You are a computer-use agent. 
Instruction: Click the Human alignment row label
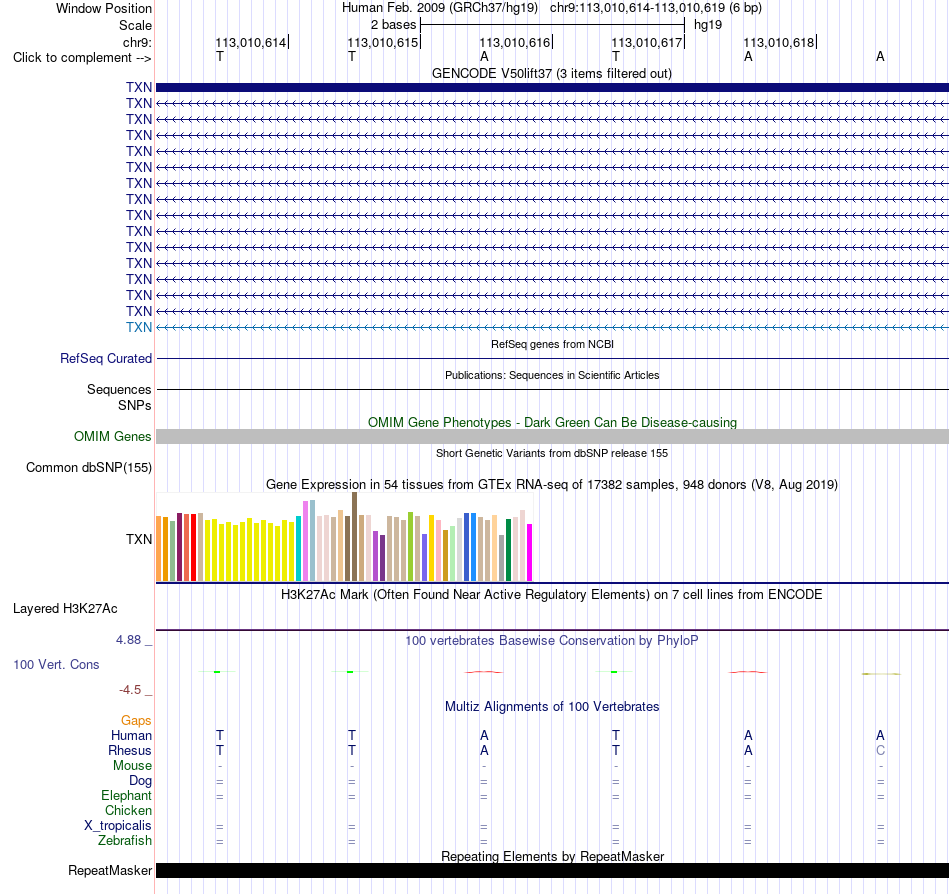pyautogui.click(x=131, y=735)
